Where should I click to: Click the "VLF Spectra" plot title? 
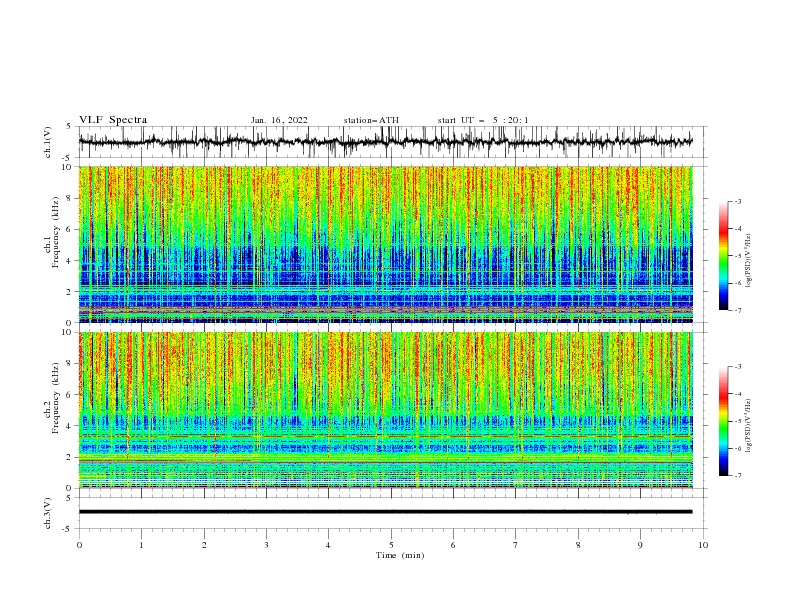113,120
